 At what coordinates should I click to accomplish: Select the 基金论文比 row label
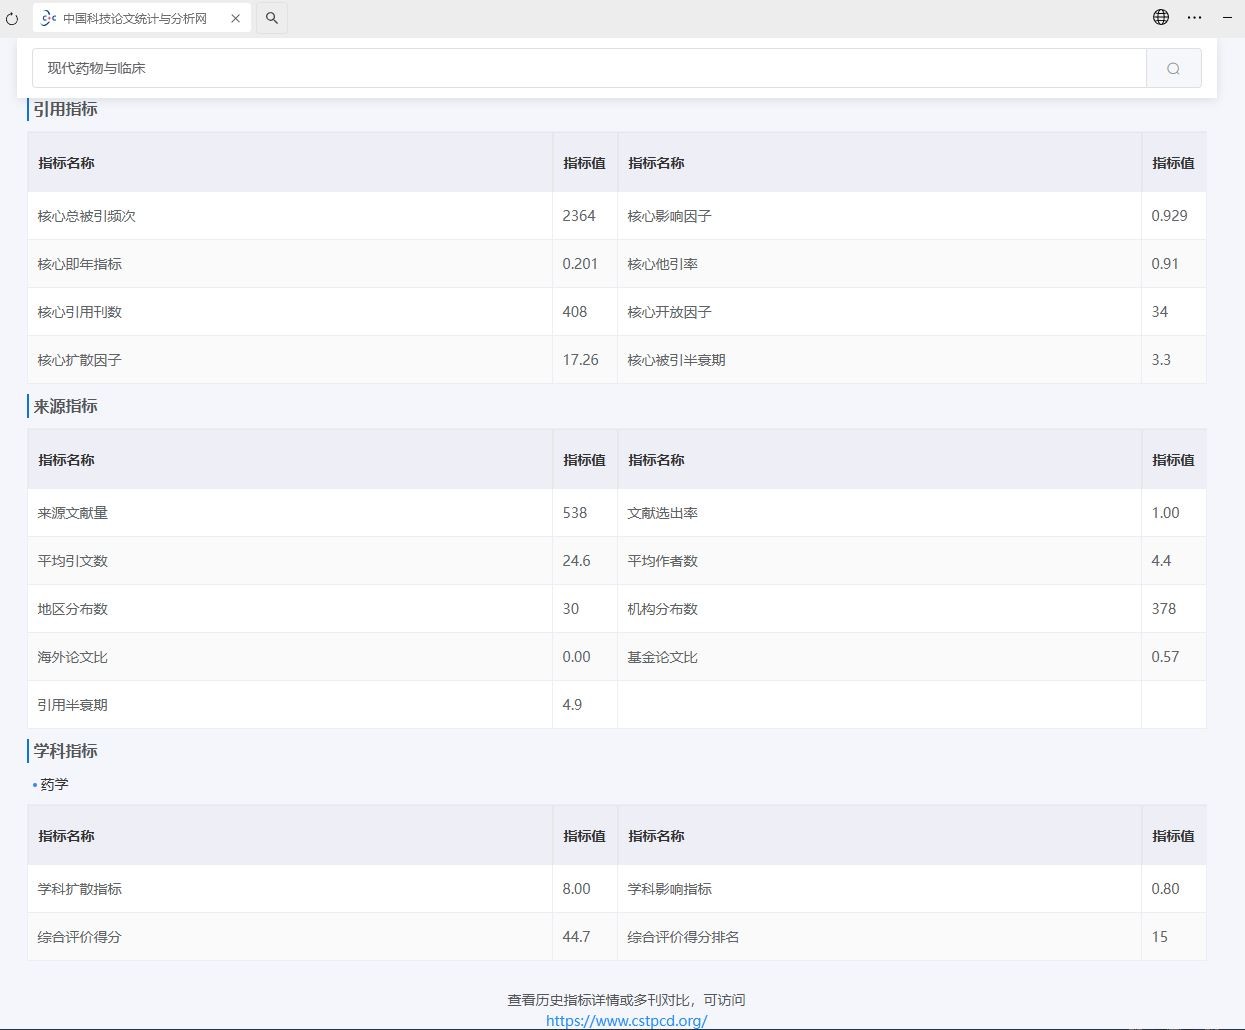[662, 657]
